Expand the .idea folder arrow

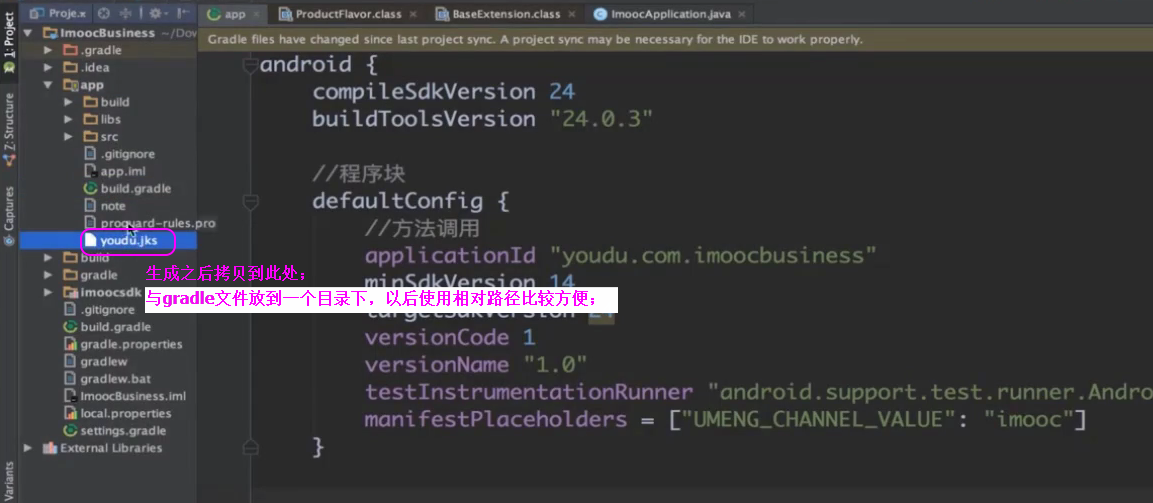[48, 68]
